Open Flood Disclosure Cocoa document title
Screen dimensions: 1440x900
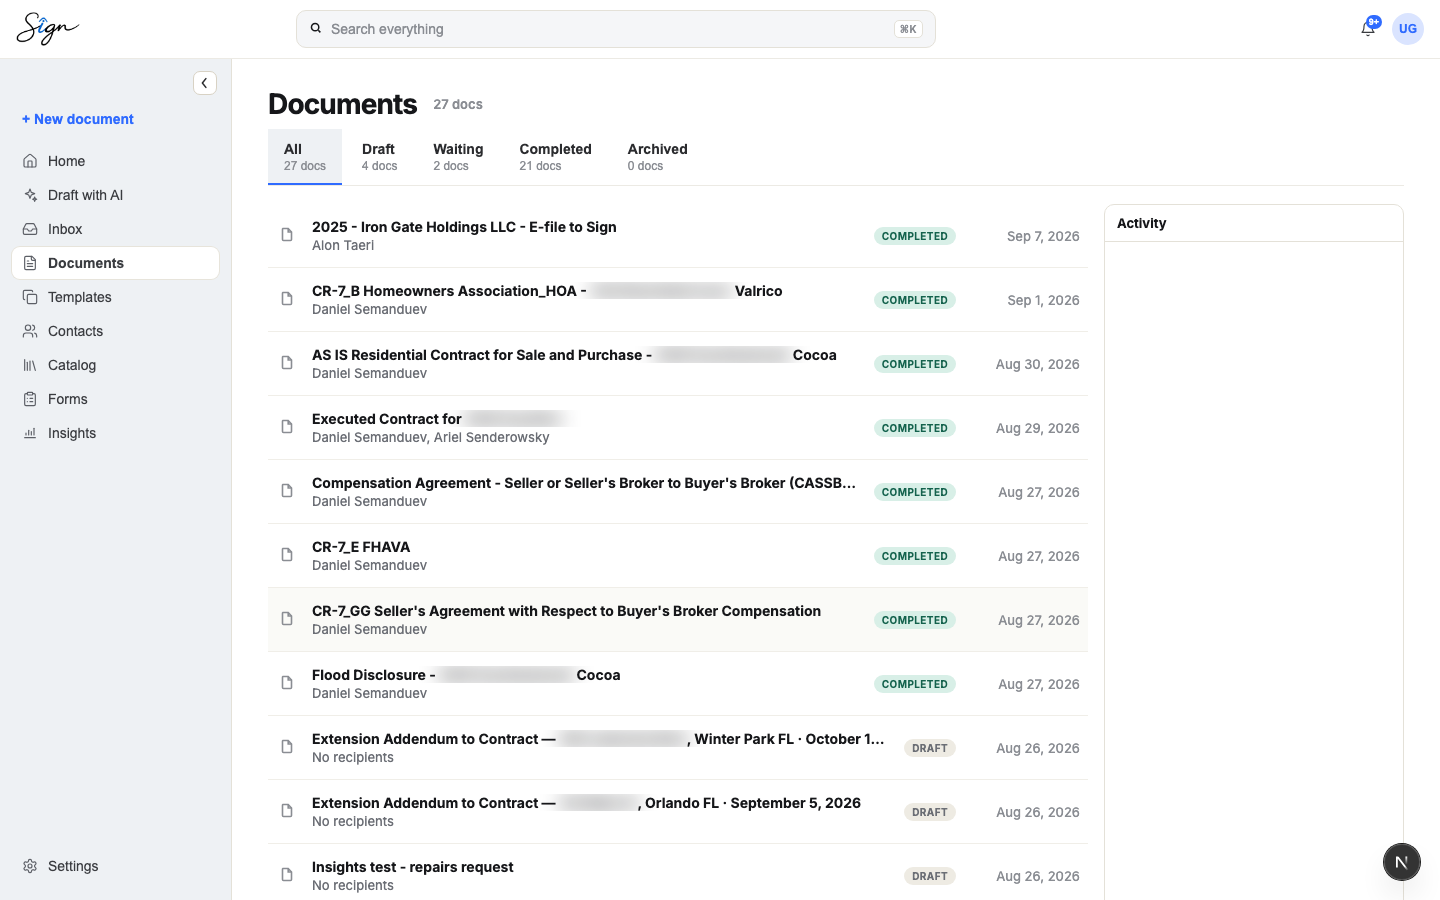[466, 675]
